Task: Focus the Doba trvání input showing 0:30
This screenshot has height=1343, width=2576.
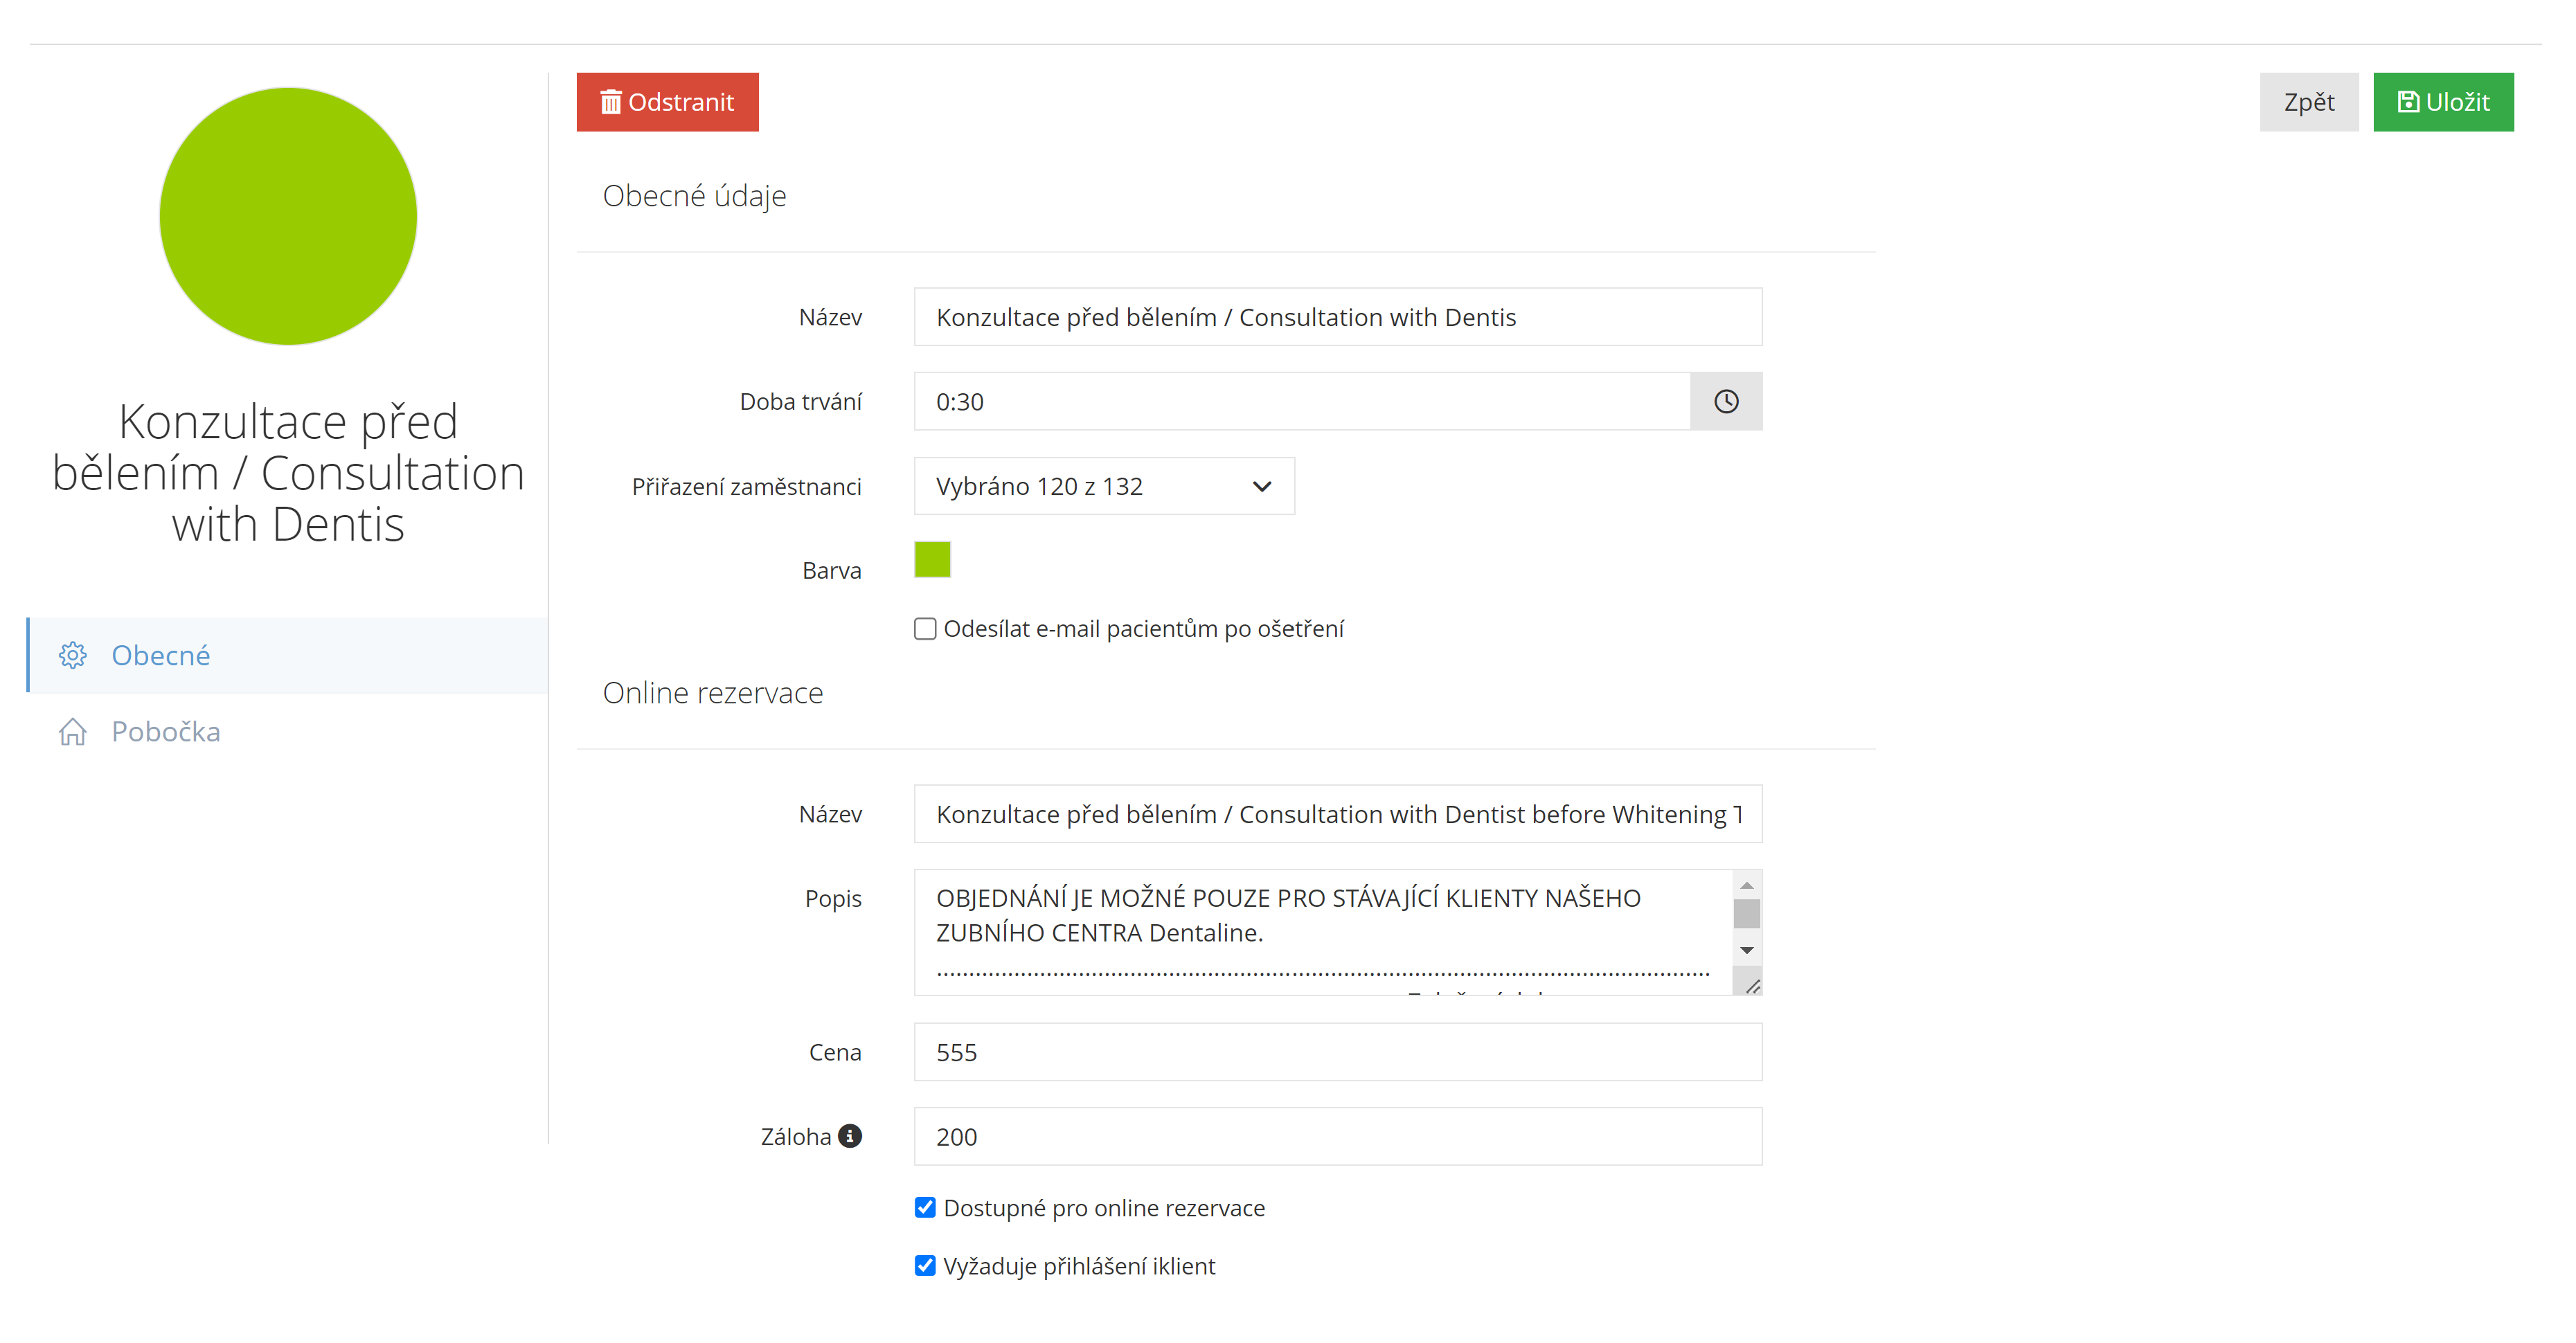Action: 1300,401
